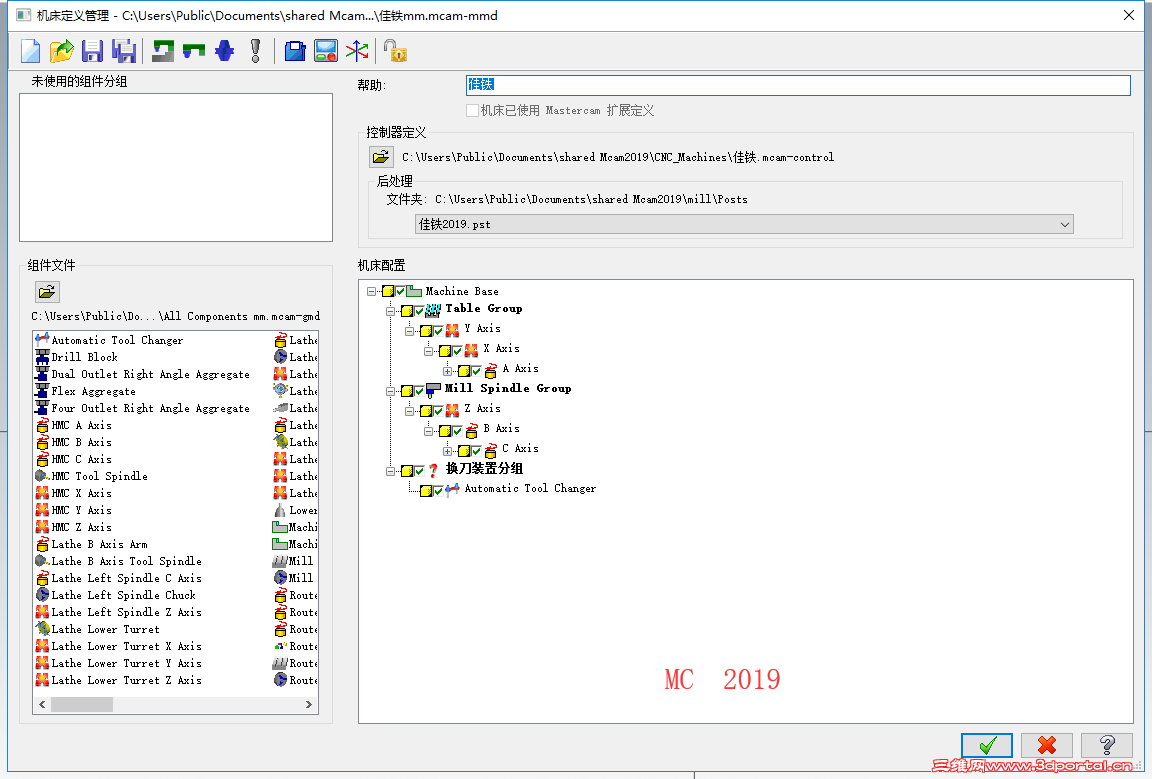
Task: Collapse the B Axis node
Action: [429, 431]
